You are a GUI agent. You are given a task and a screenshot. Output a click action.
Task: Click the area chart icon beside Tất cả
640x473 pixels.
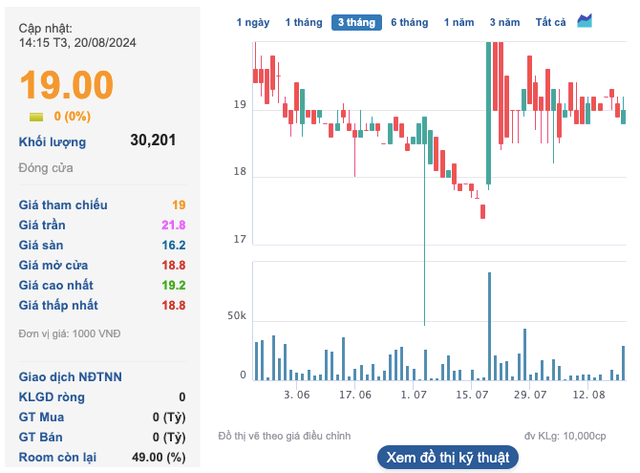point(585,21)
